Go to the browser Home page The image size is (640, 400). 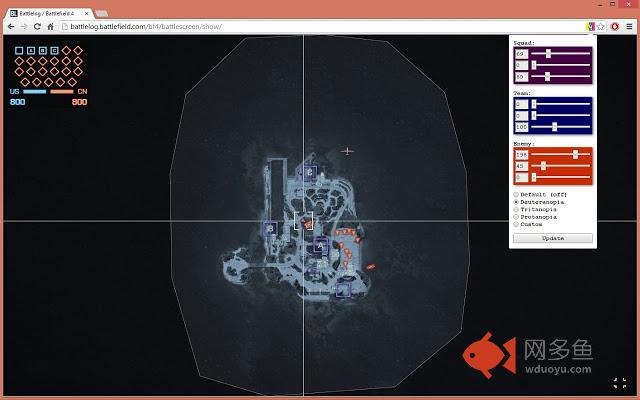click(50, 27)
